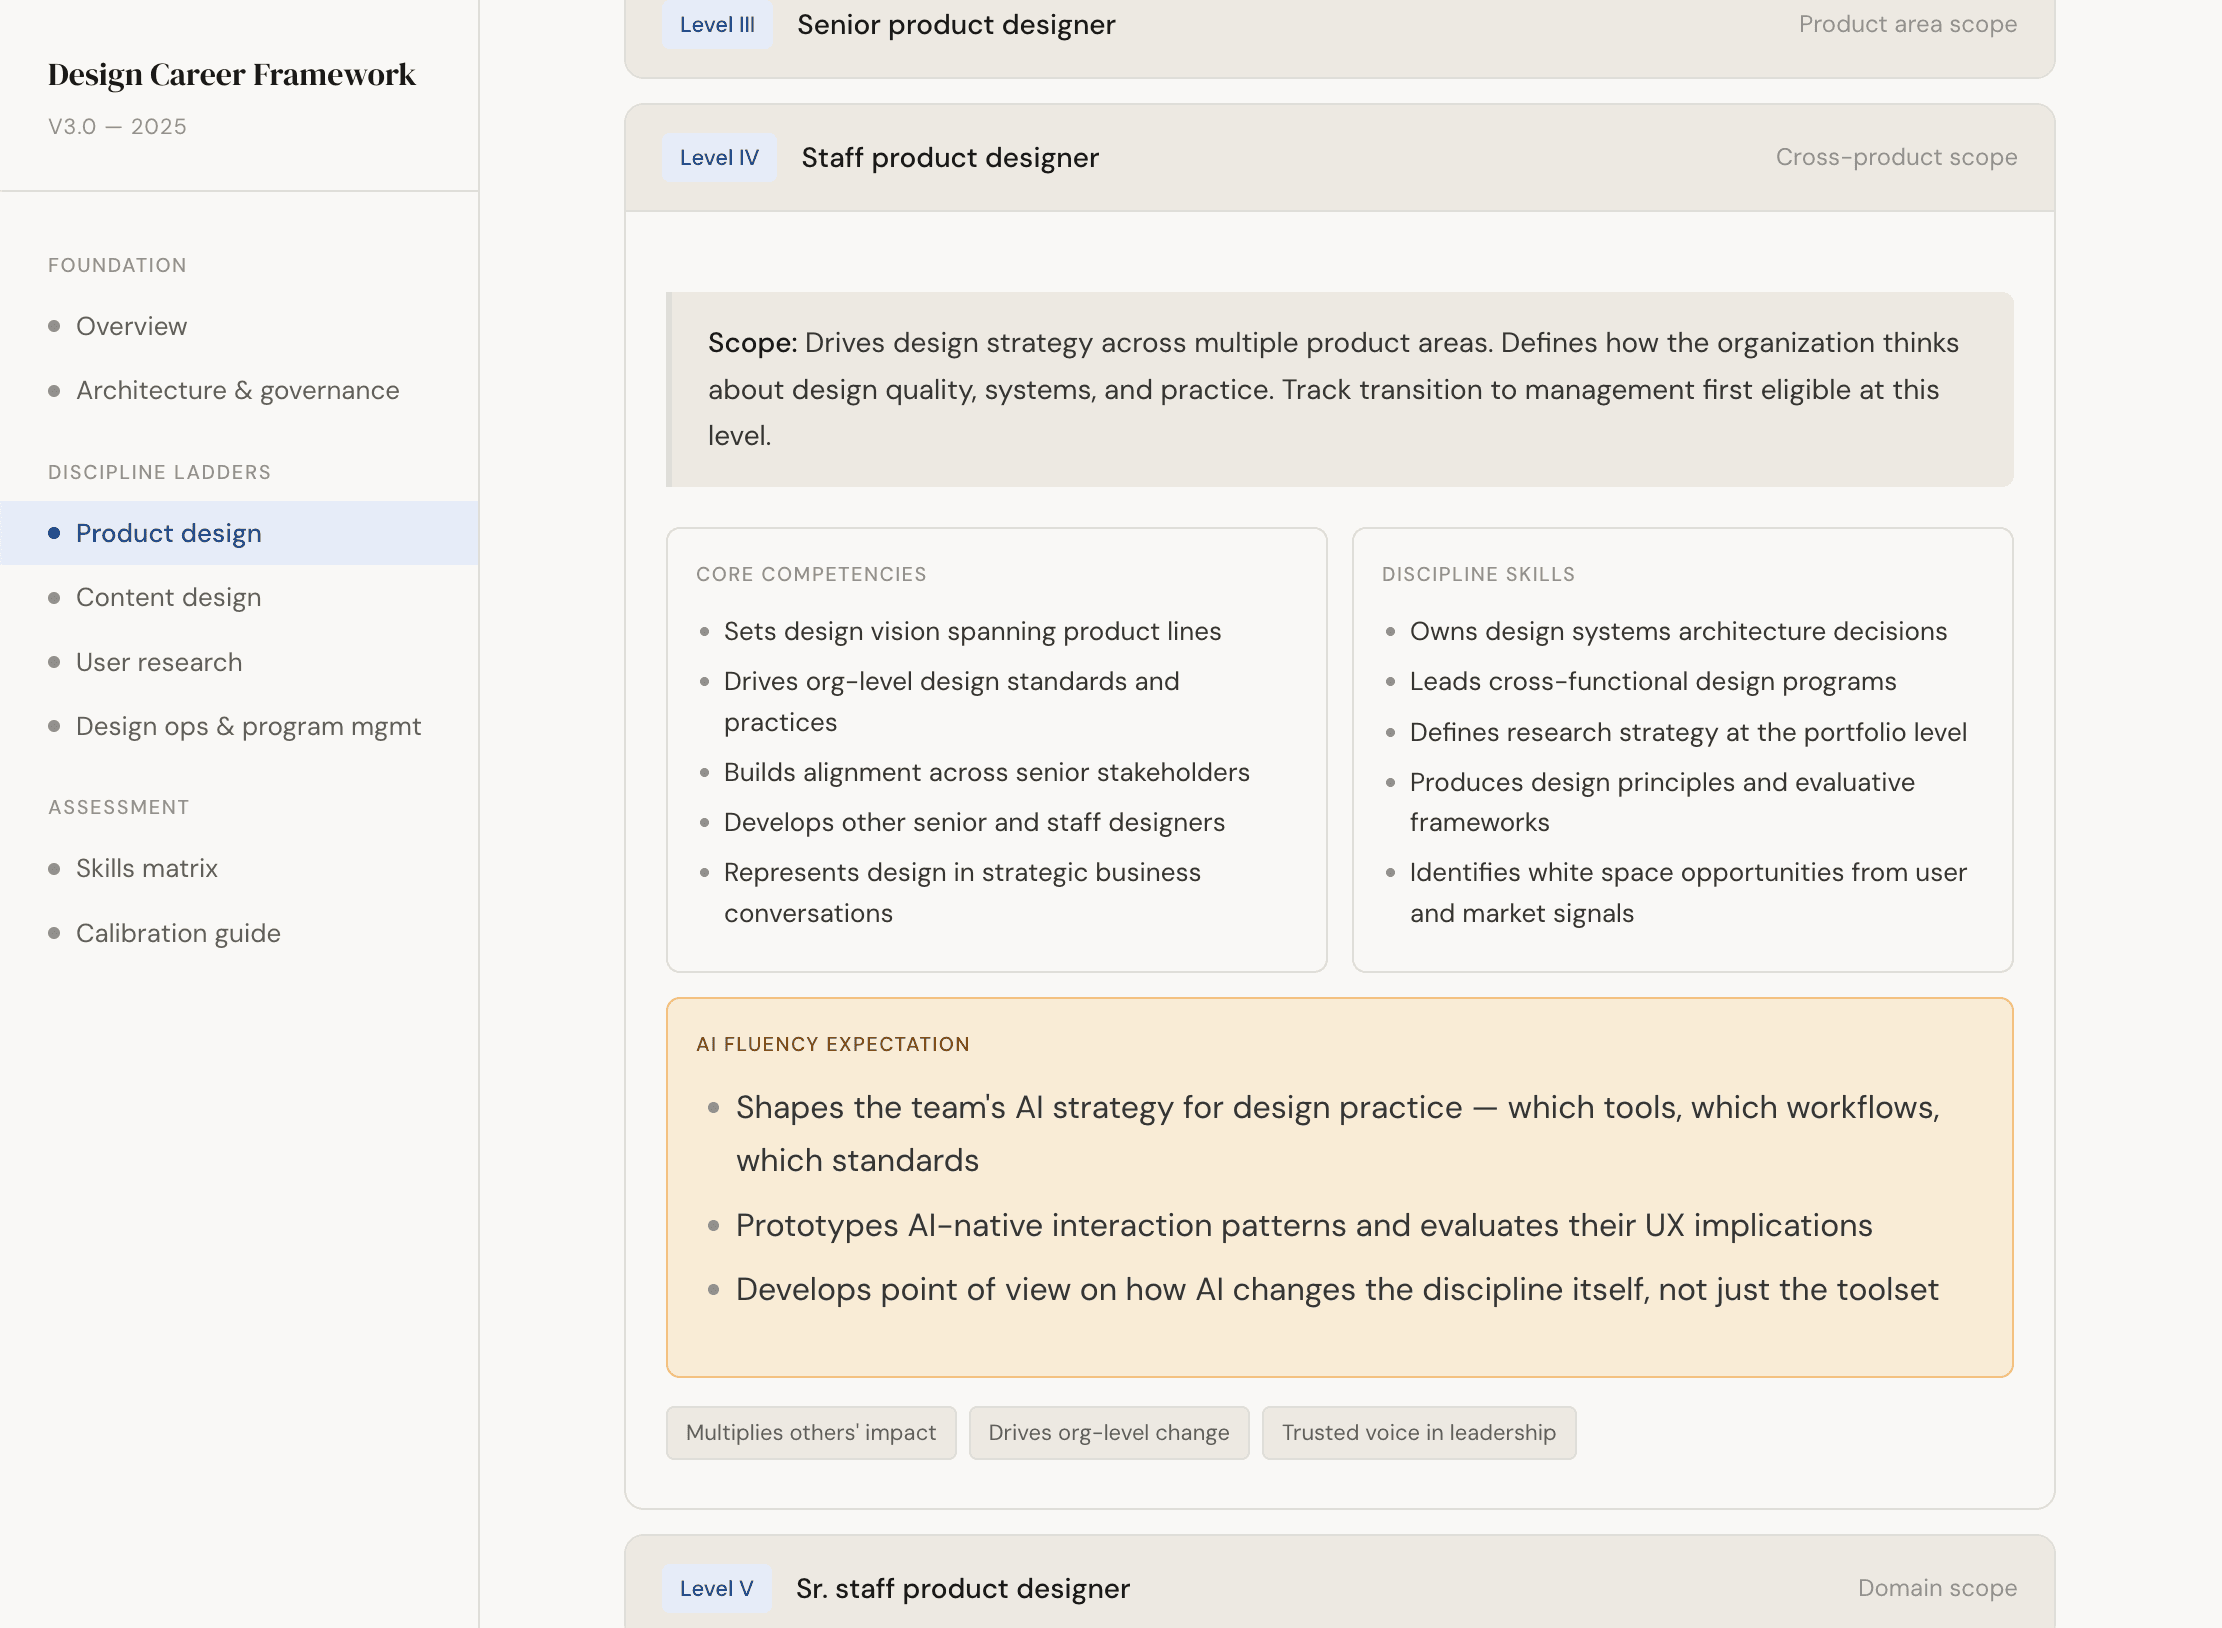Click the Design Career Framework title

[x=231, y=75]
